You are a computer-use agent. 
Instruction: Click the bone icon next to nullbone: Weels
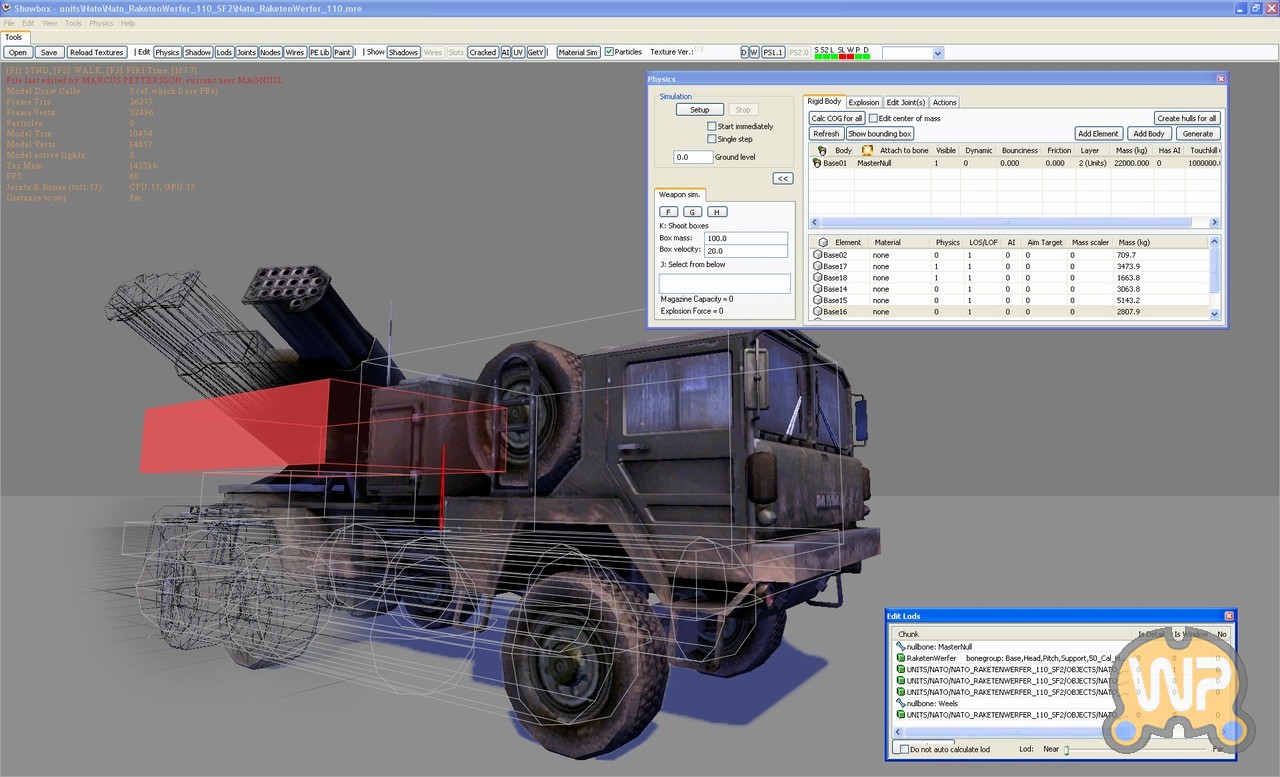pos(900,704)
